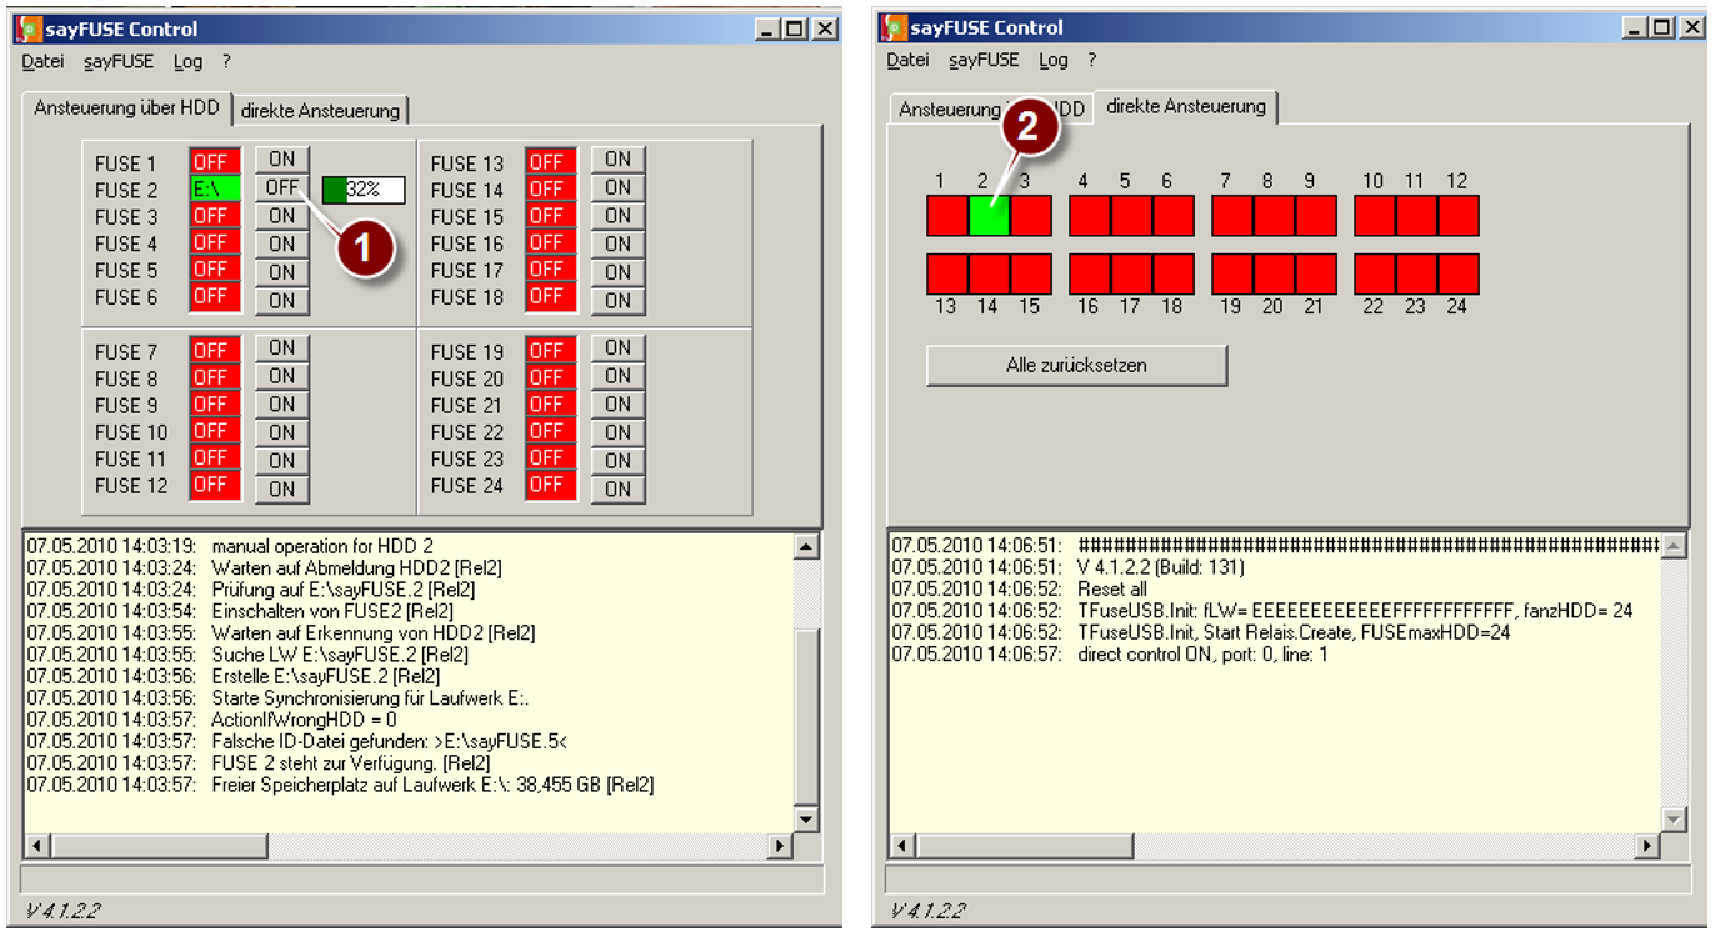Click the sayFUSE icon in right title bar

coord(895,28)
